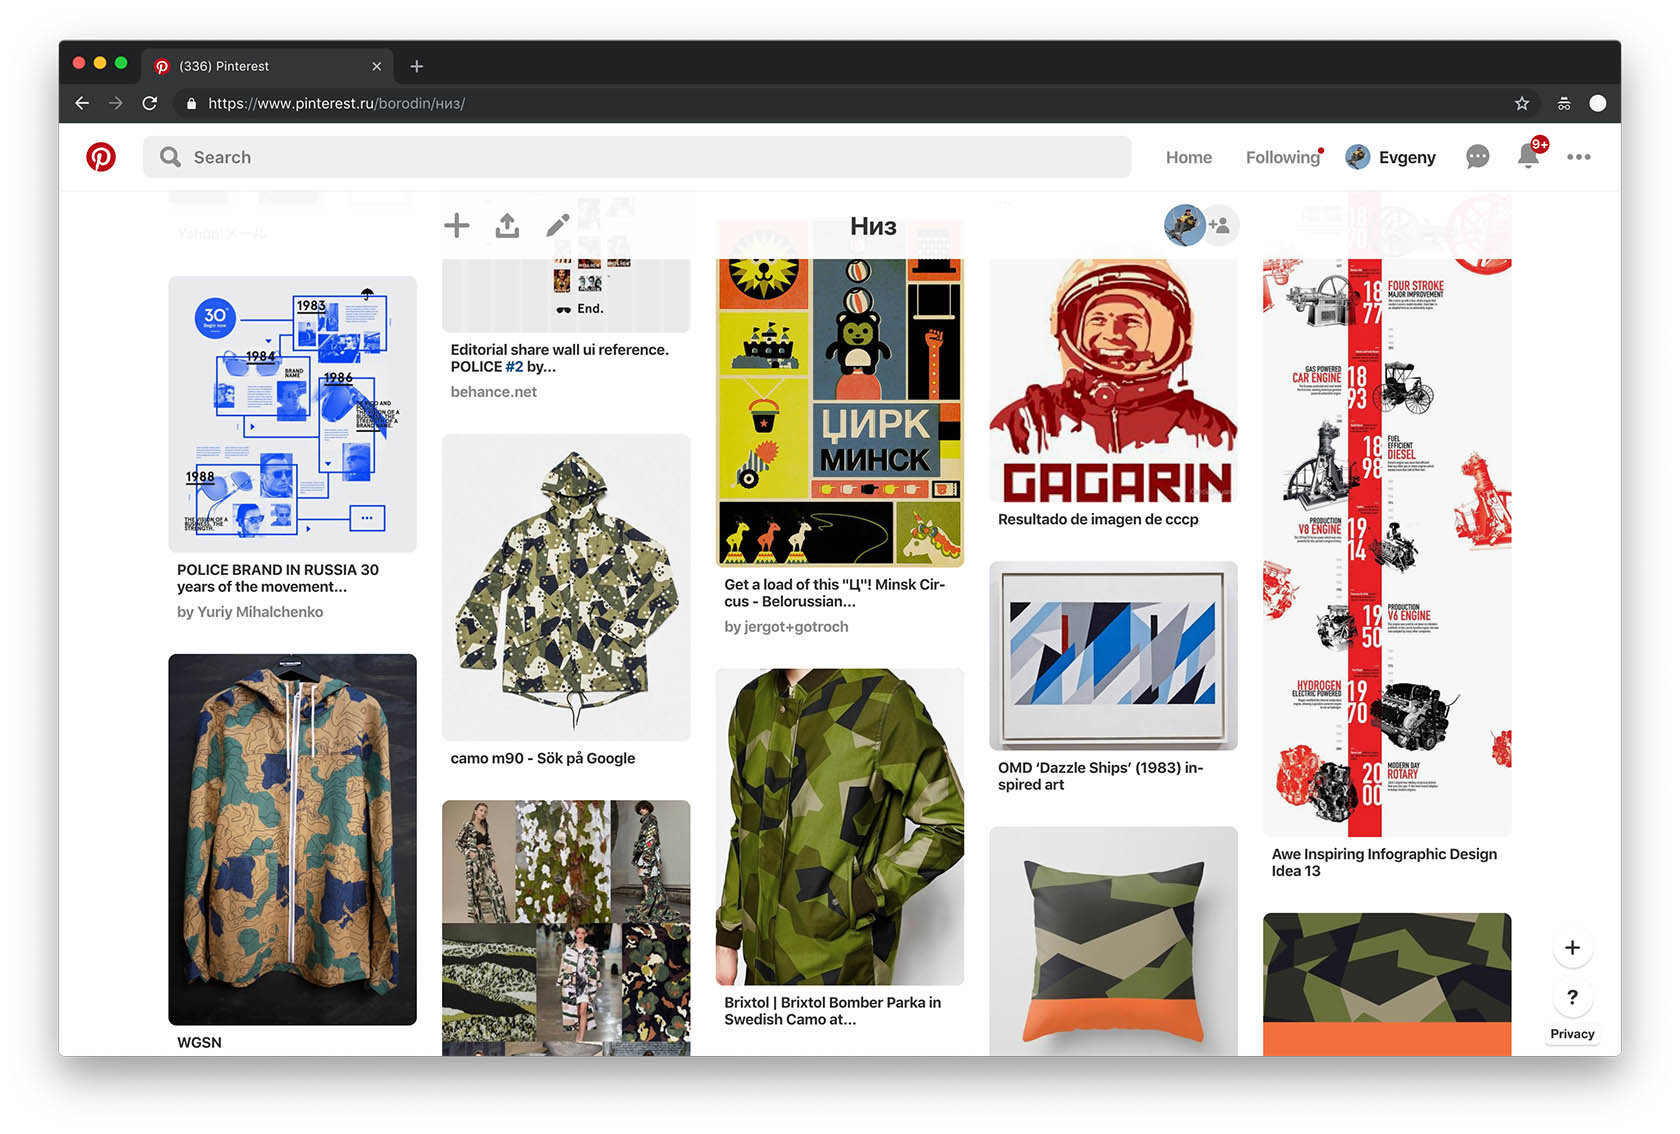The image size is (1680, 1134).
Task: Open a new browser tab
Action: [x=417, y=66]
